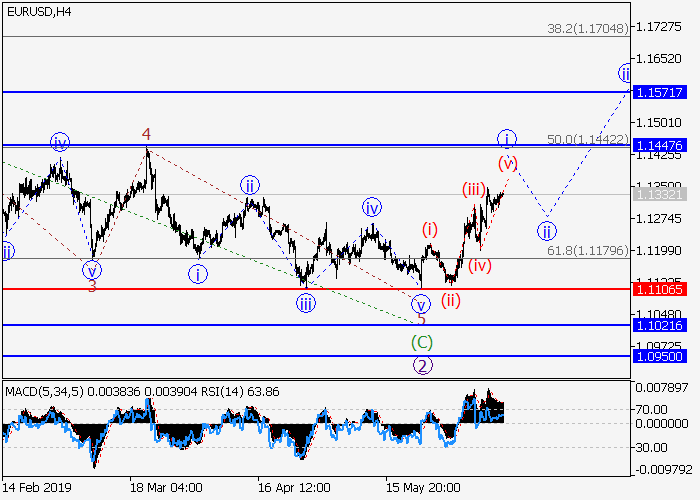Select the red wave 3 label
700x500 pixels.
pyautogui.click(x=91, y=286)
